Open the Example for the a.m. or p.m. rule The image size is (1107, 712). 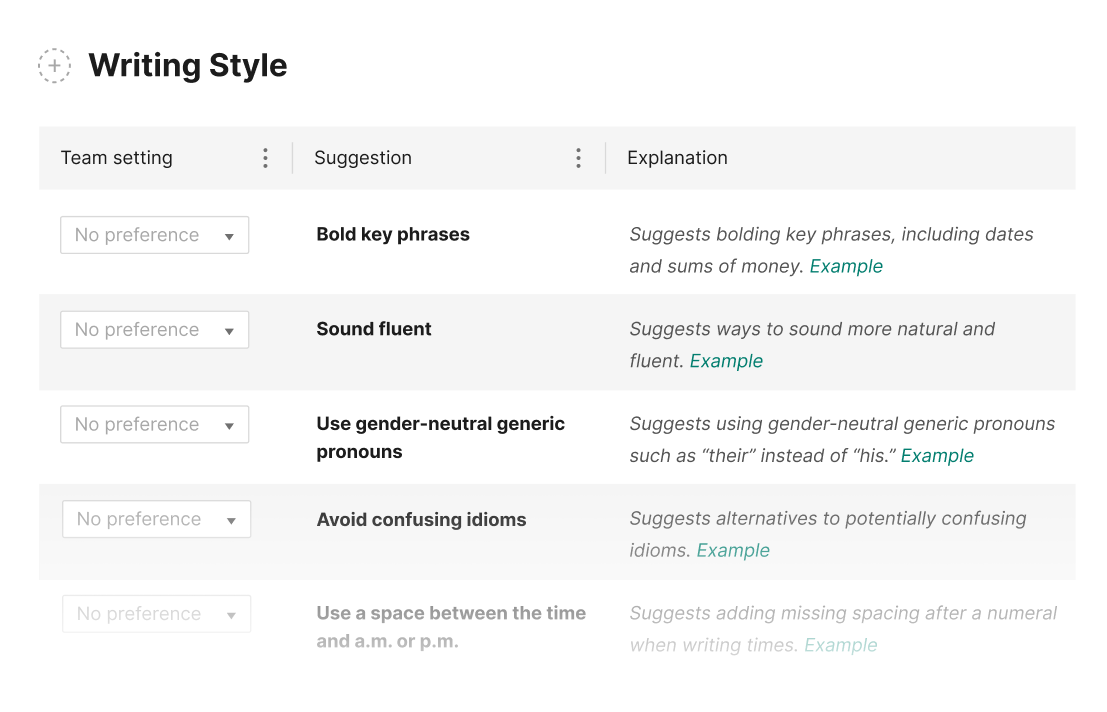[840, 645]
